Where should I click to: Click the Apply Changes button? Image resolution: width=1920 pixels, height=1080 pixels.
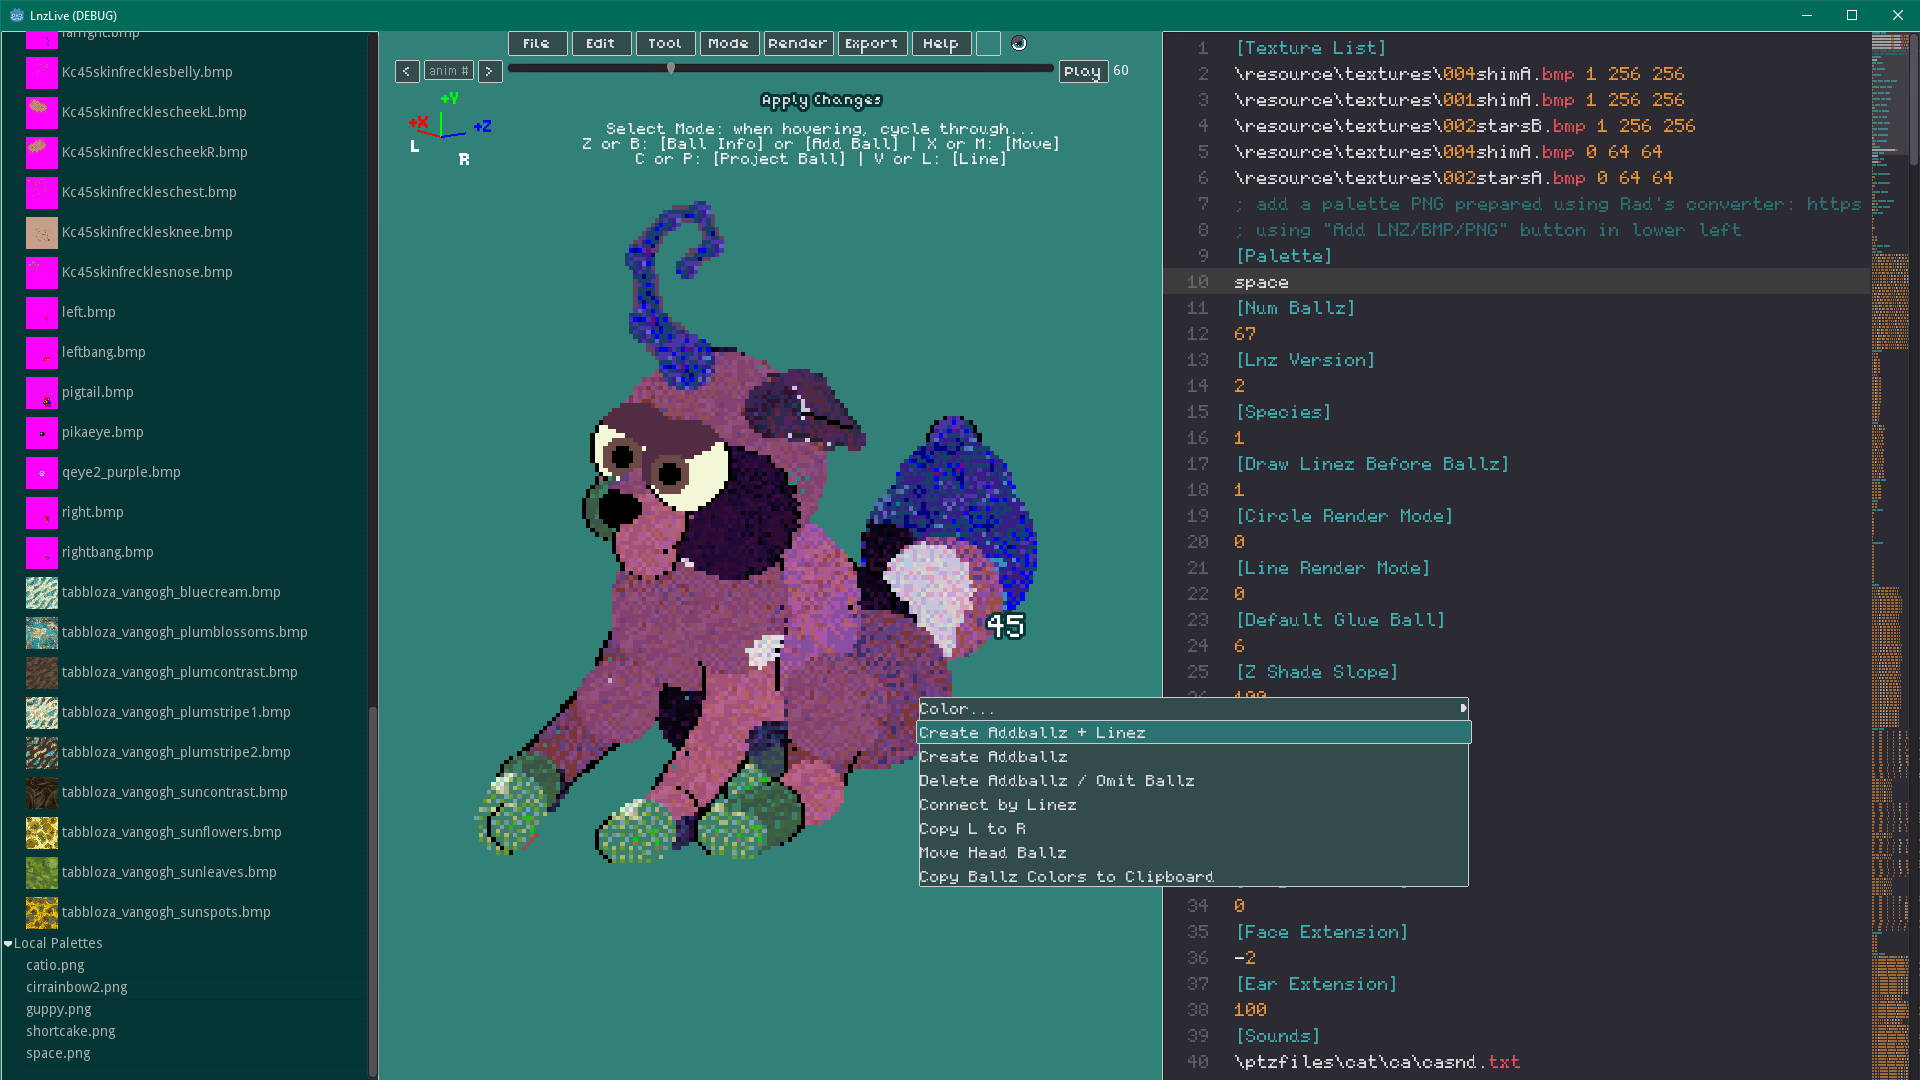click(821, 100)
